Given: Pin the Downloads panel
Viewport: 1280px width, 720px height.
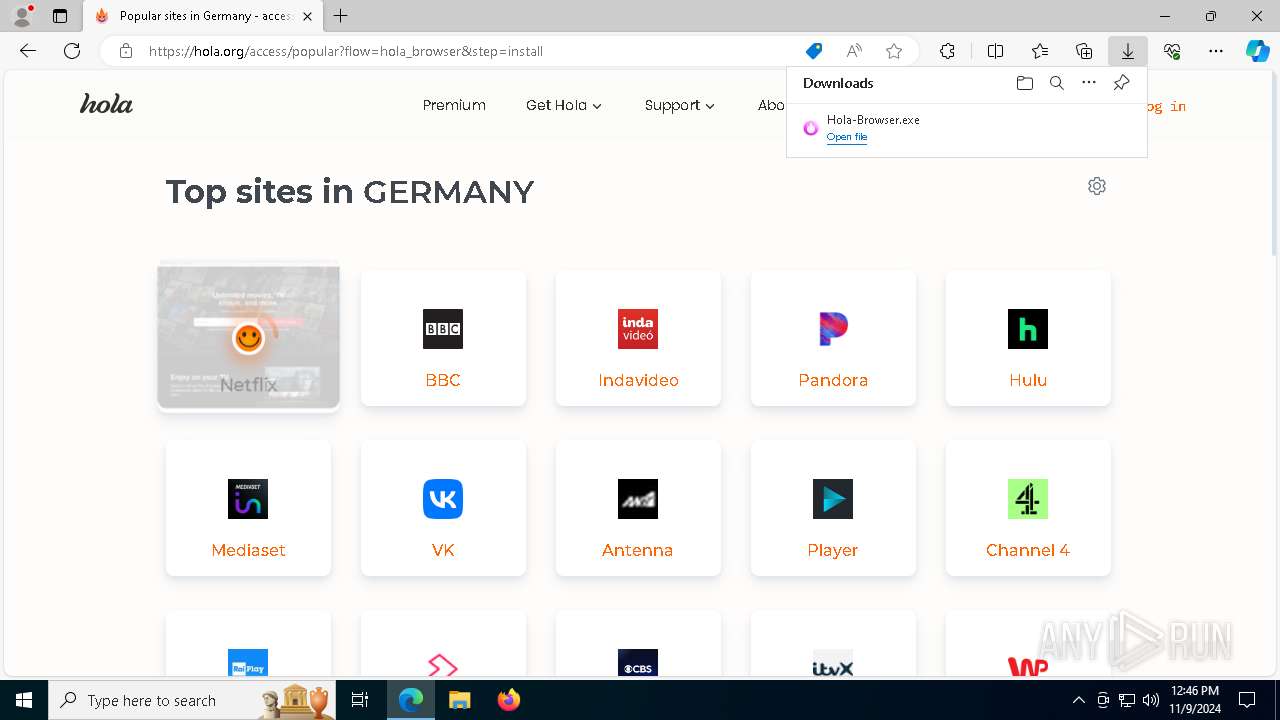Looking at the screenshot, I should tap(1121, 83).
